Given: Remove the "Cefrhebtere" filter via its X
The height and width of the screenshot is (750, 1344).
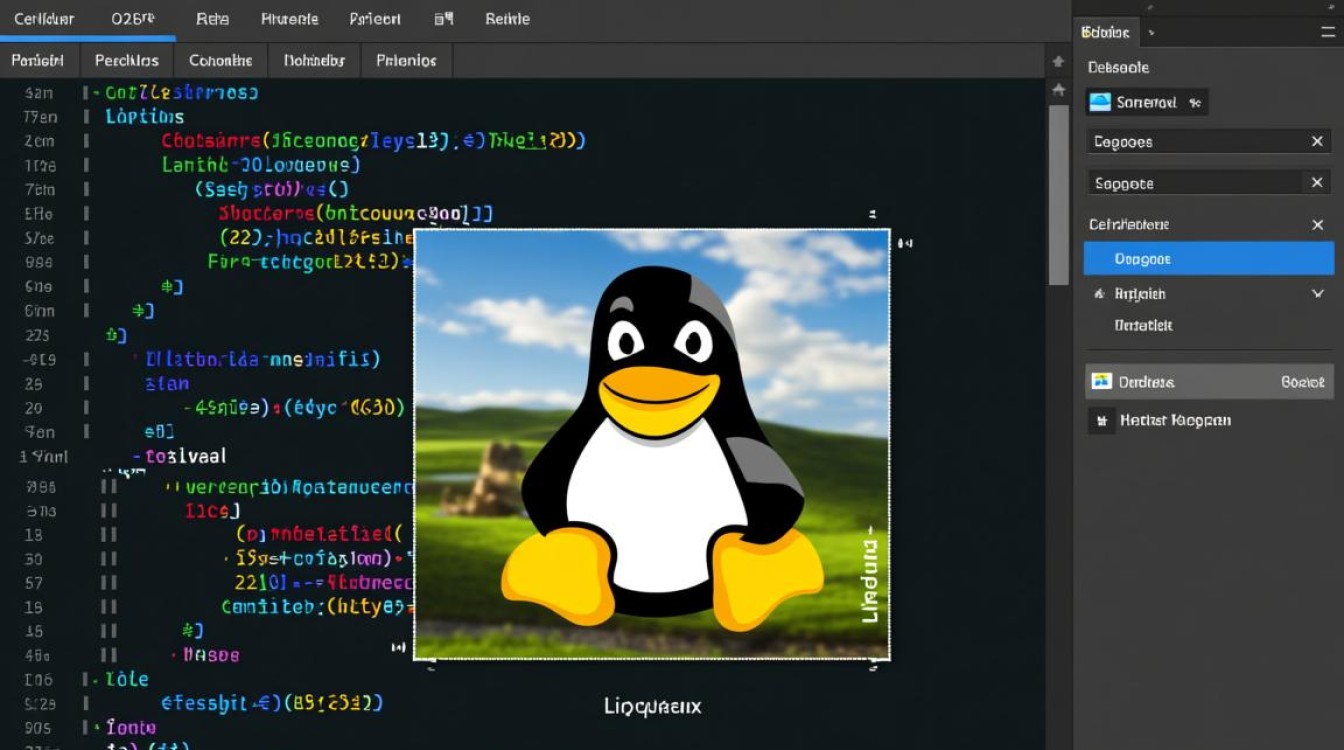Looking at the screenshot, I should pos(1317,224).
